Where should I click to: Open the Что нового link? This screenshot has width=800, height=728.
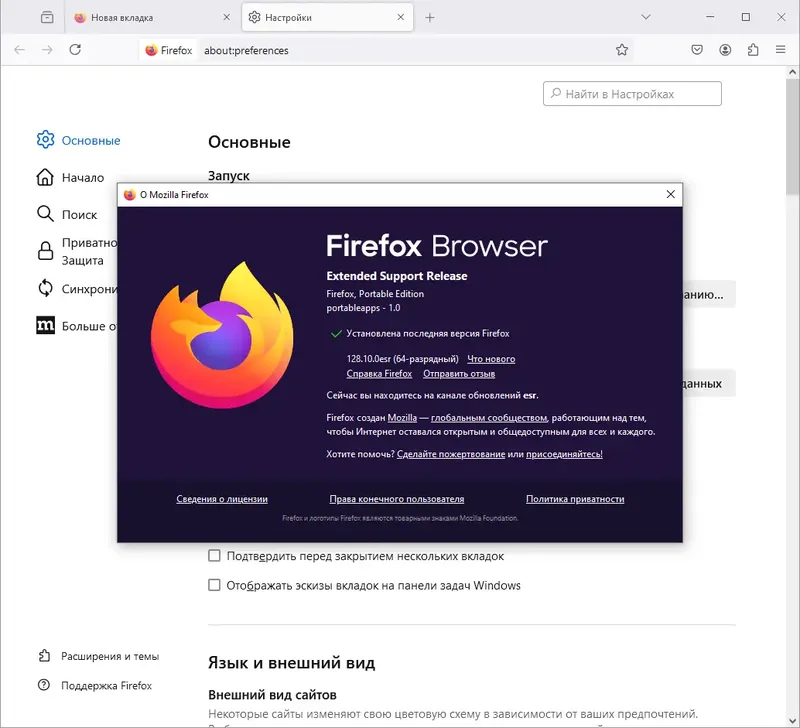[492, 359]
